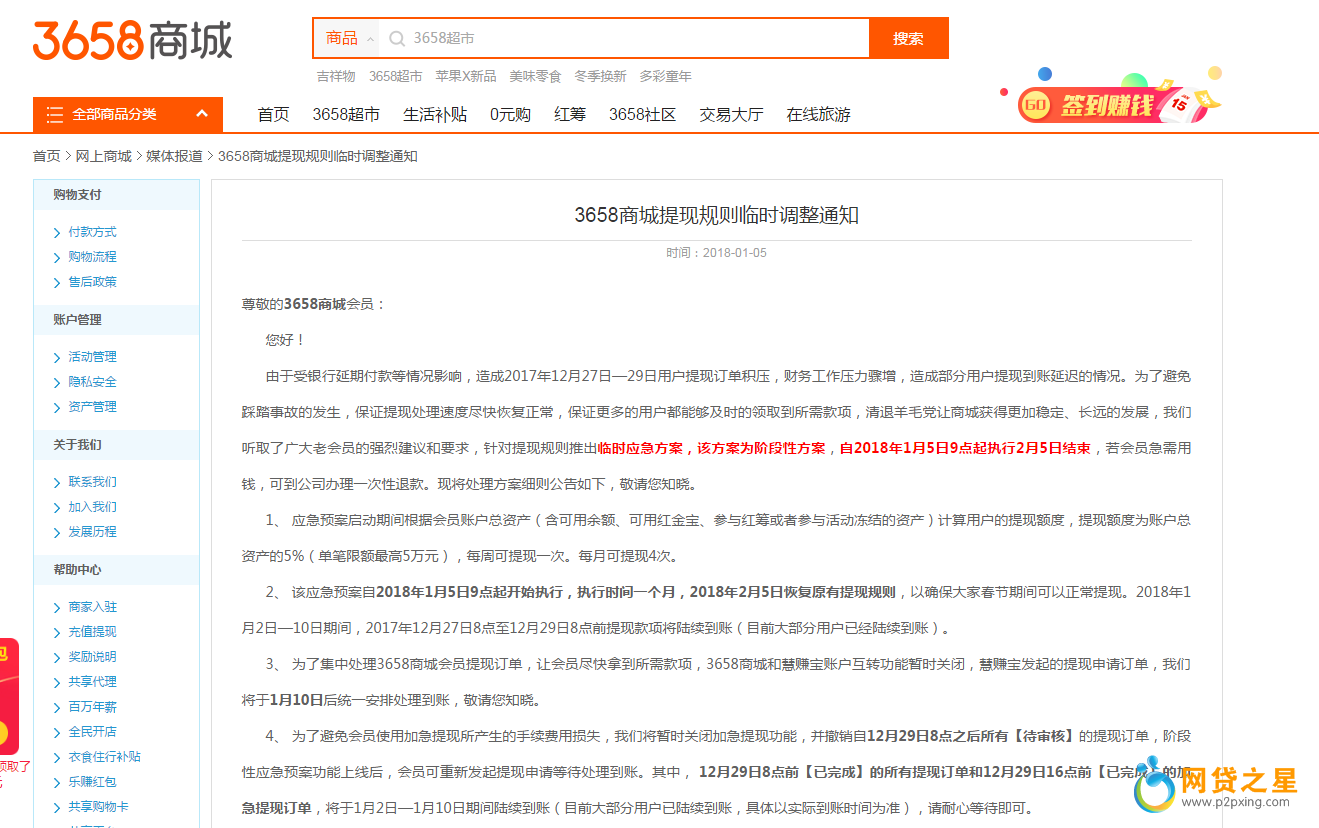The width and height of the screenshot is (1319, 828).
Task: Open sidebar link 活动管理
Action: [x=92, y=357]
